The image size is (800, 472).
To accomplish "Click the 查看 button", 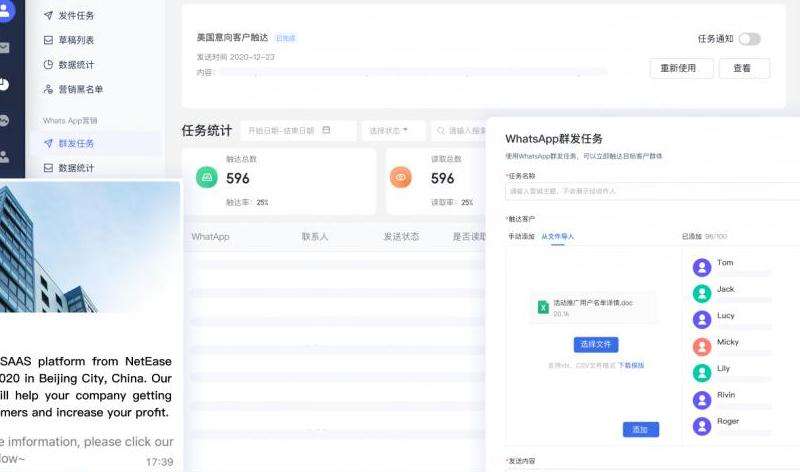I will [744, 68].
